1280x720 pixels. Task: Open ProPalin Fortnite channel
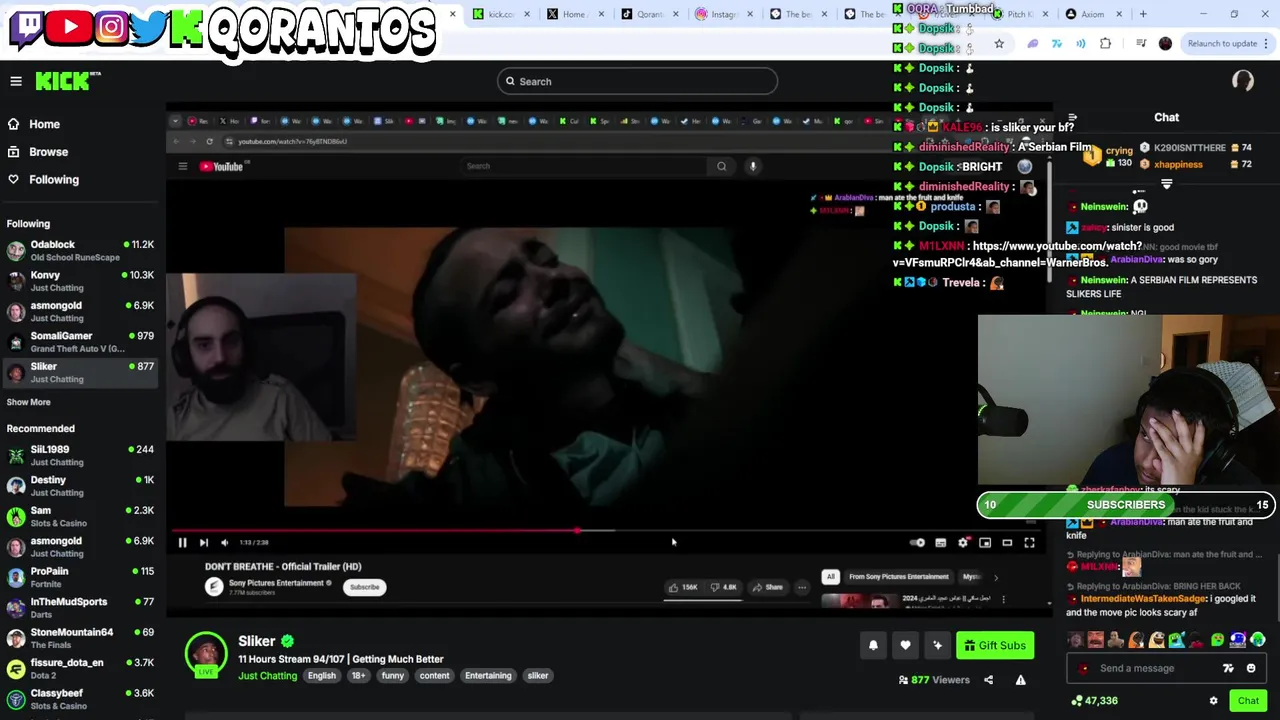(x=80, y=577)
